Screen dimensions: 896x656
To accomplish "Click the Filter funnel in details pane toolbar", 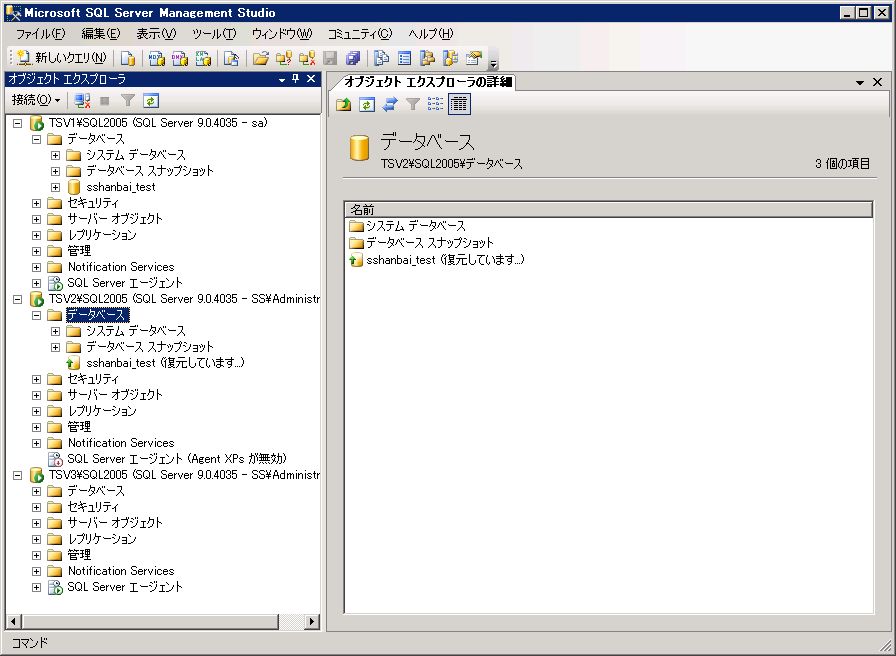I will [413, 104].
